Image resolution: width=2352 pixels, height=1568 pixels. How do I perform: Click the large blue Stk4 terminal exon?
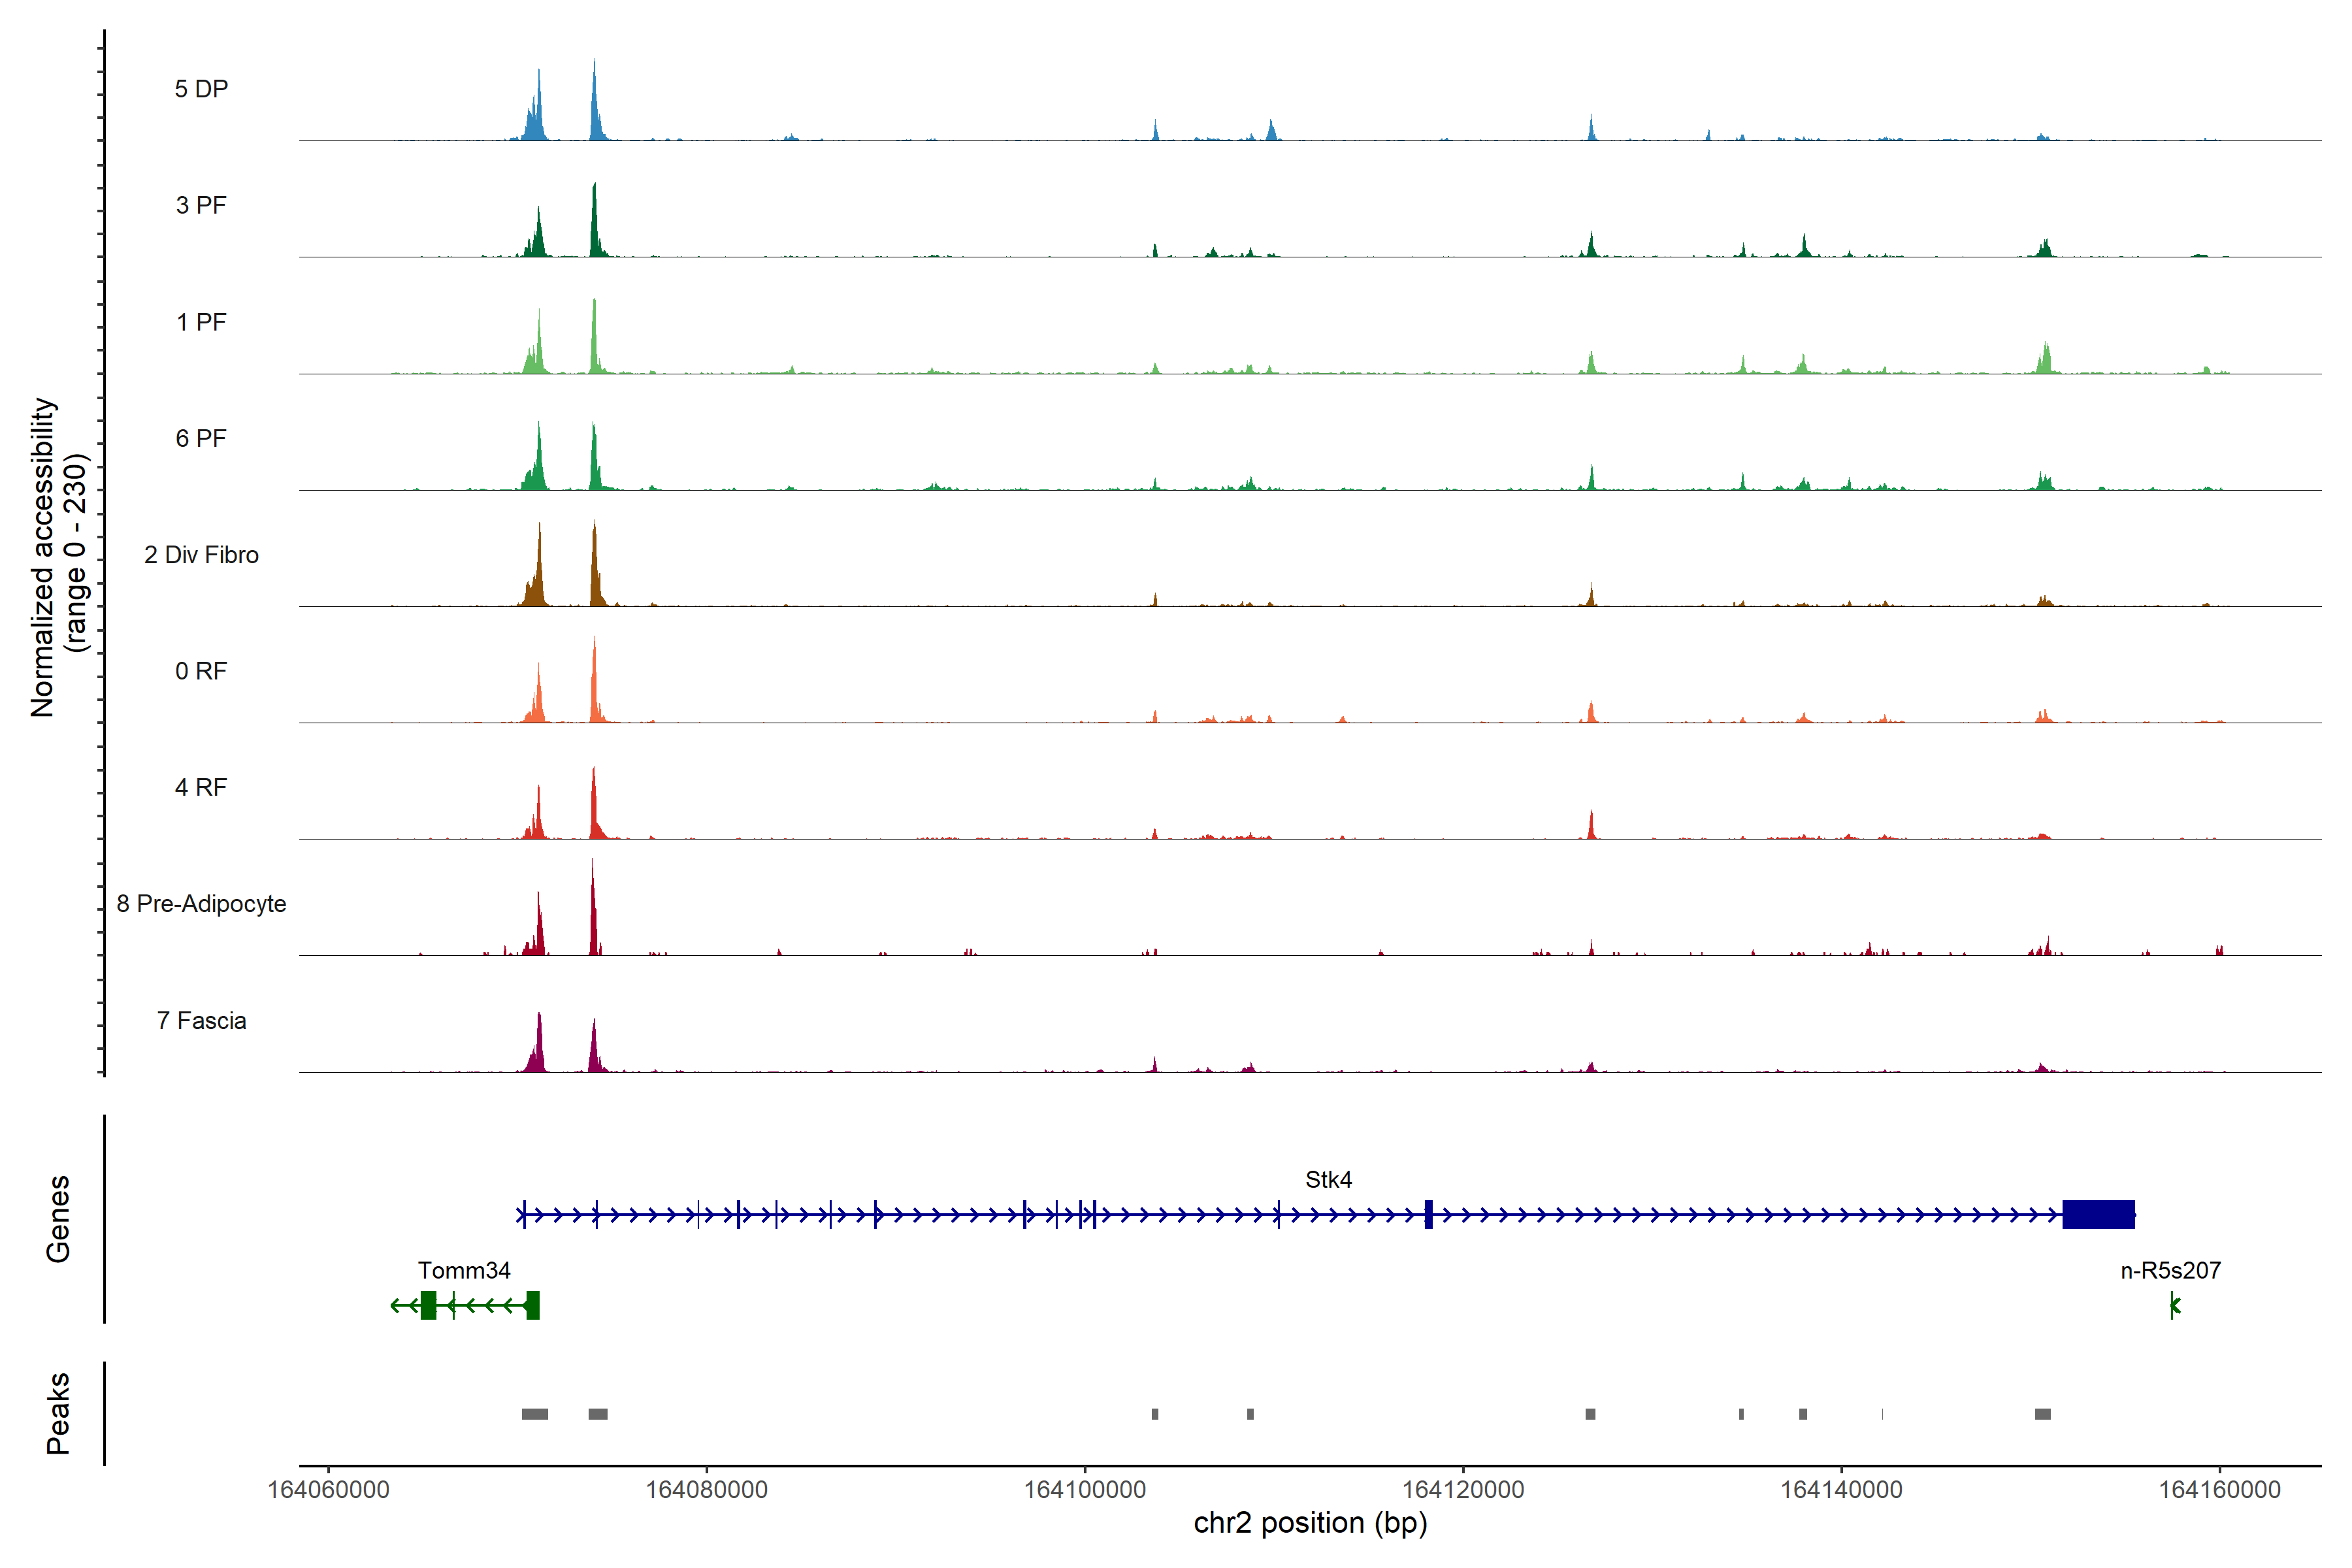(x=2098, y=1214)
